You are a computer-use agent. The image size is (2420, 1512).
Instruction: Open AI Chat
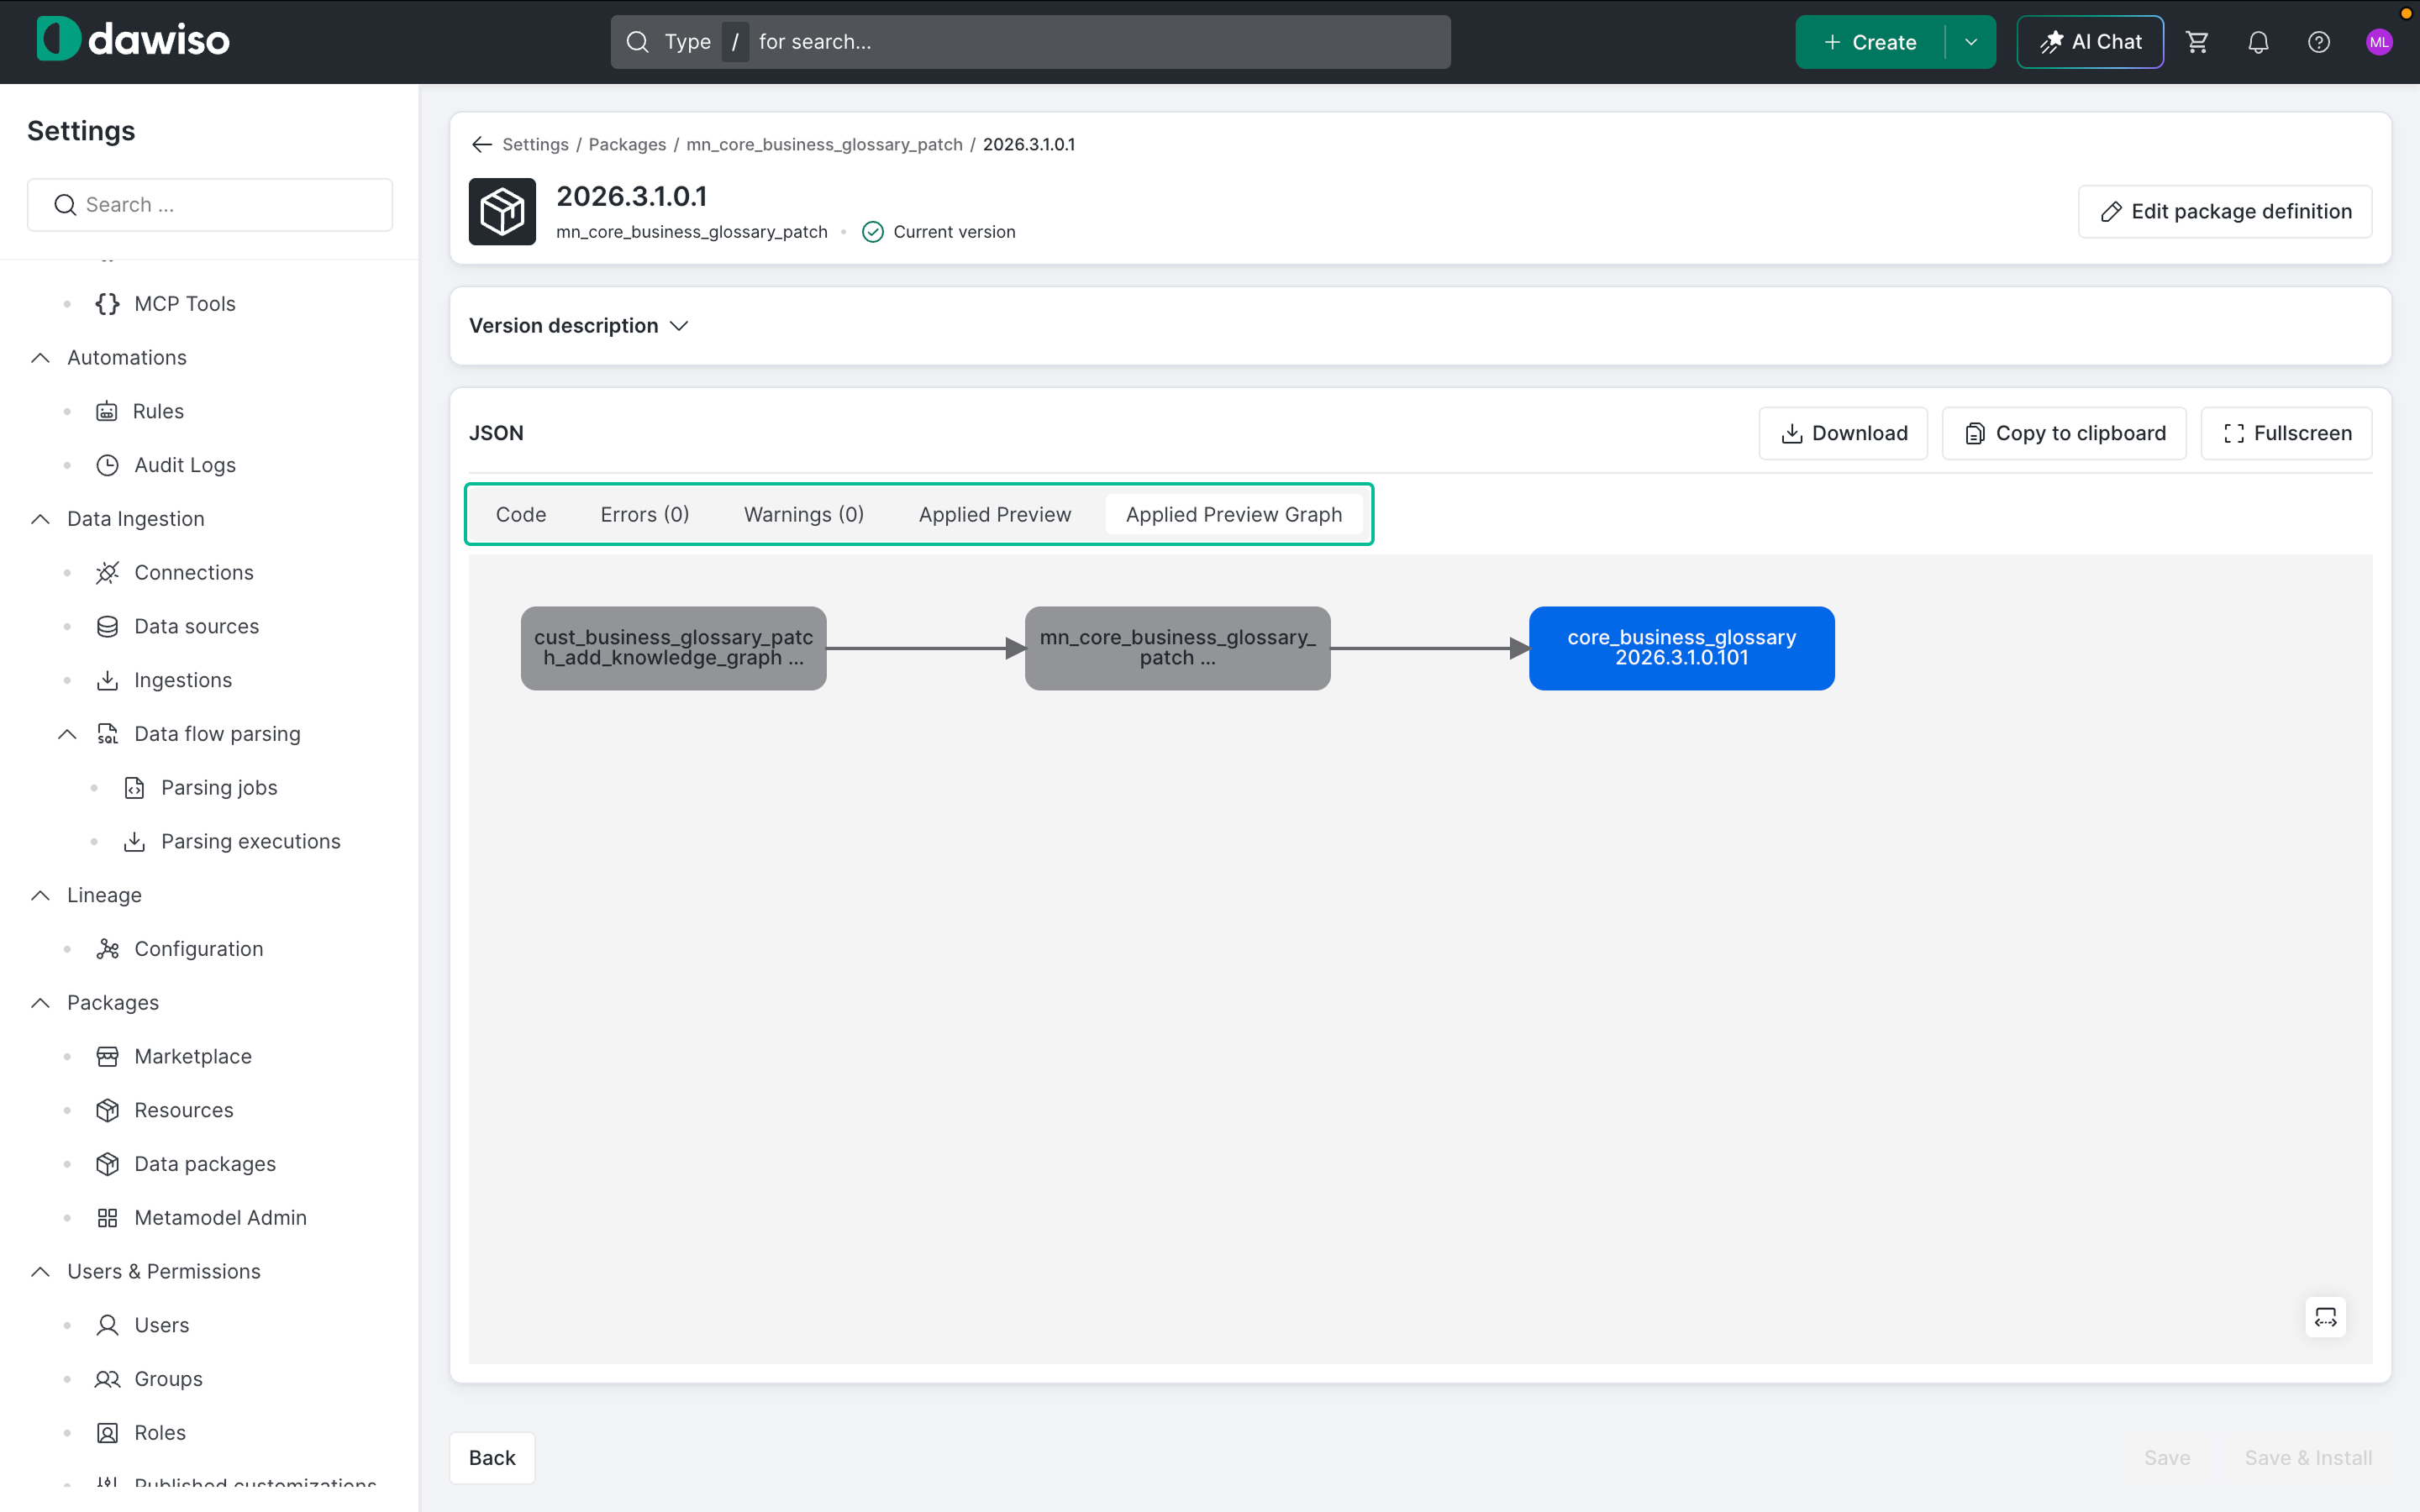click(2090, 42)
